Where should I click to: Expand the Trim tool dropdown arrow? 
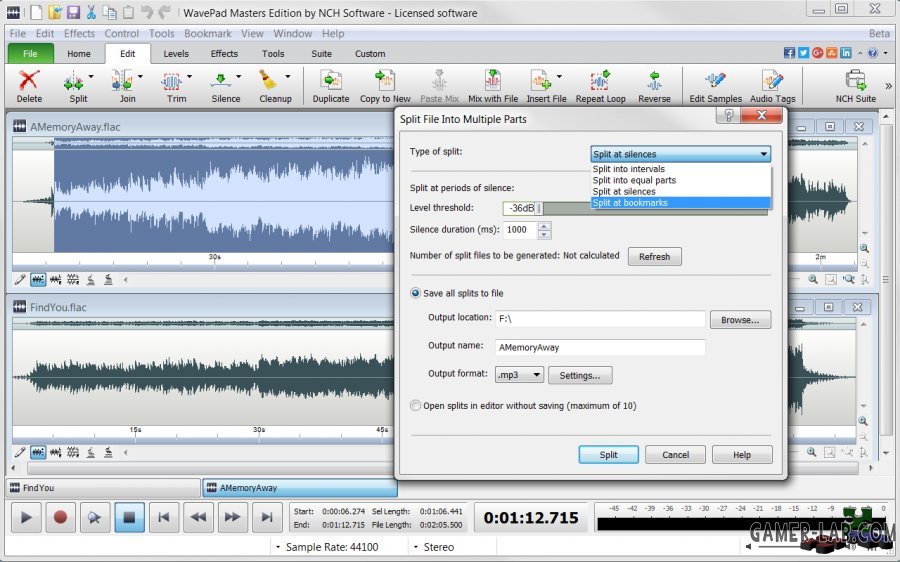189,76
